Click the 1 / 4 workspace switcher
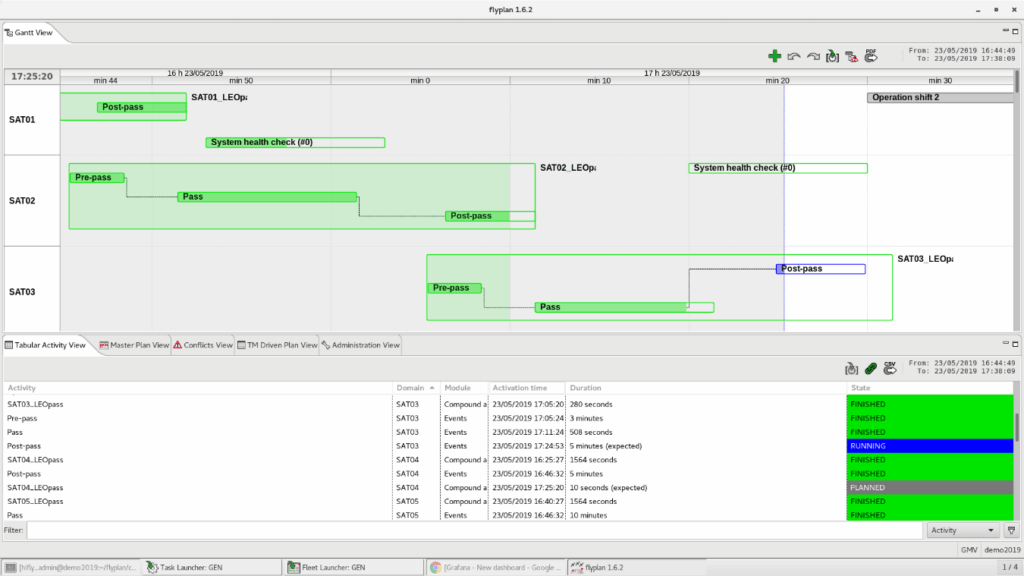1024x576 pixels. (x=1010, y=568)
